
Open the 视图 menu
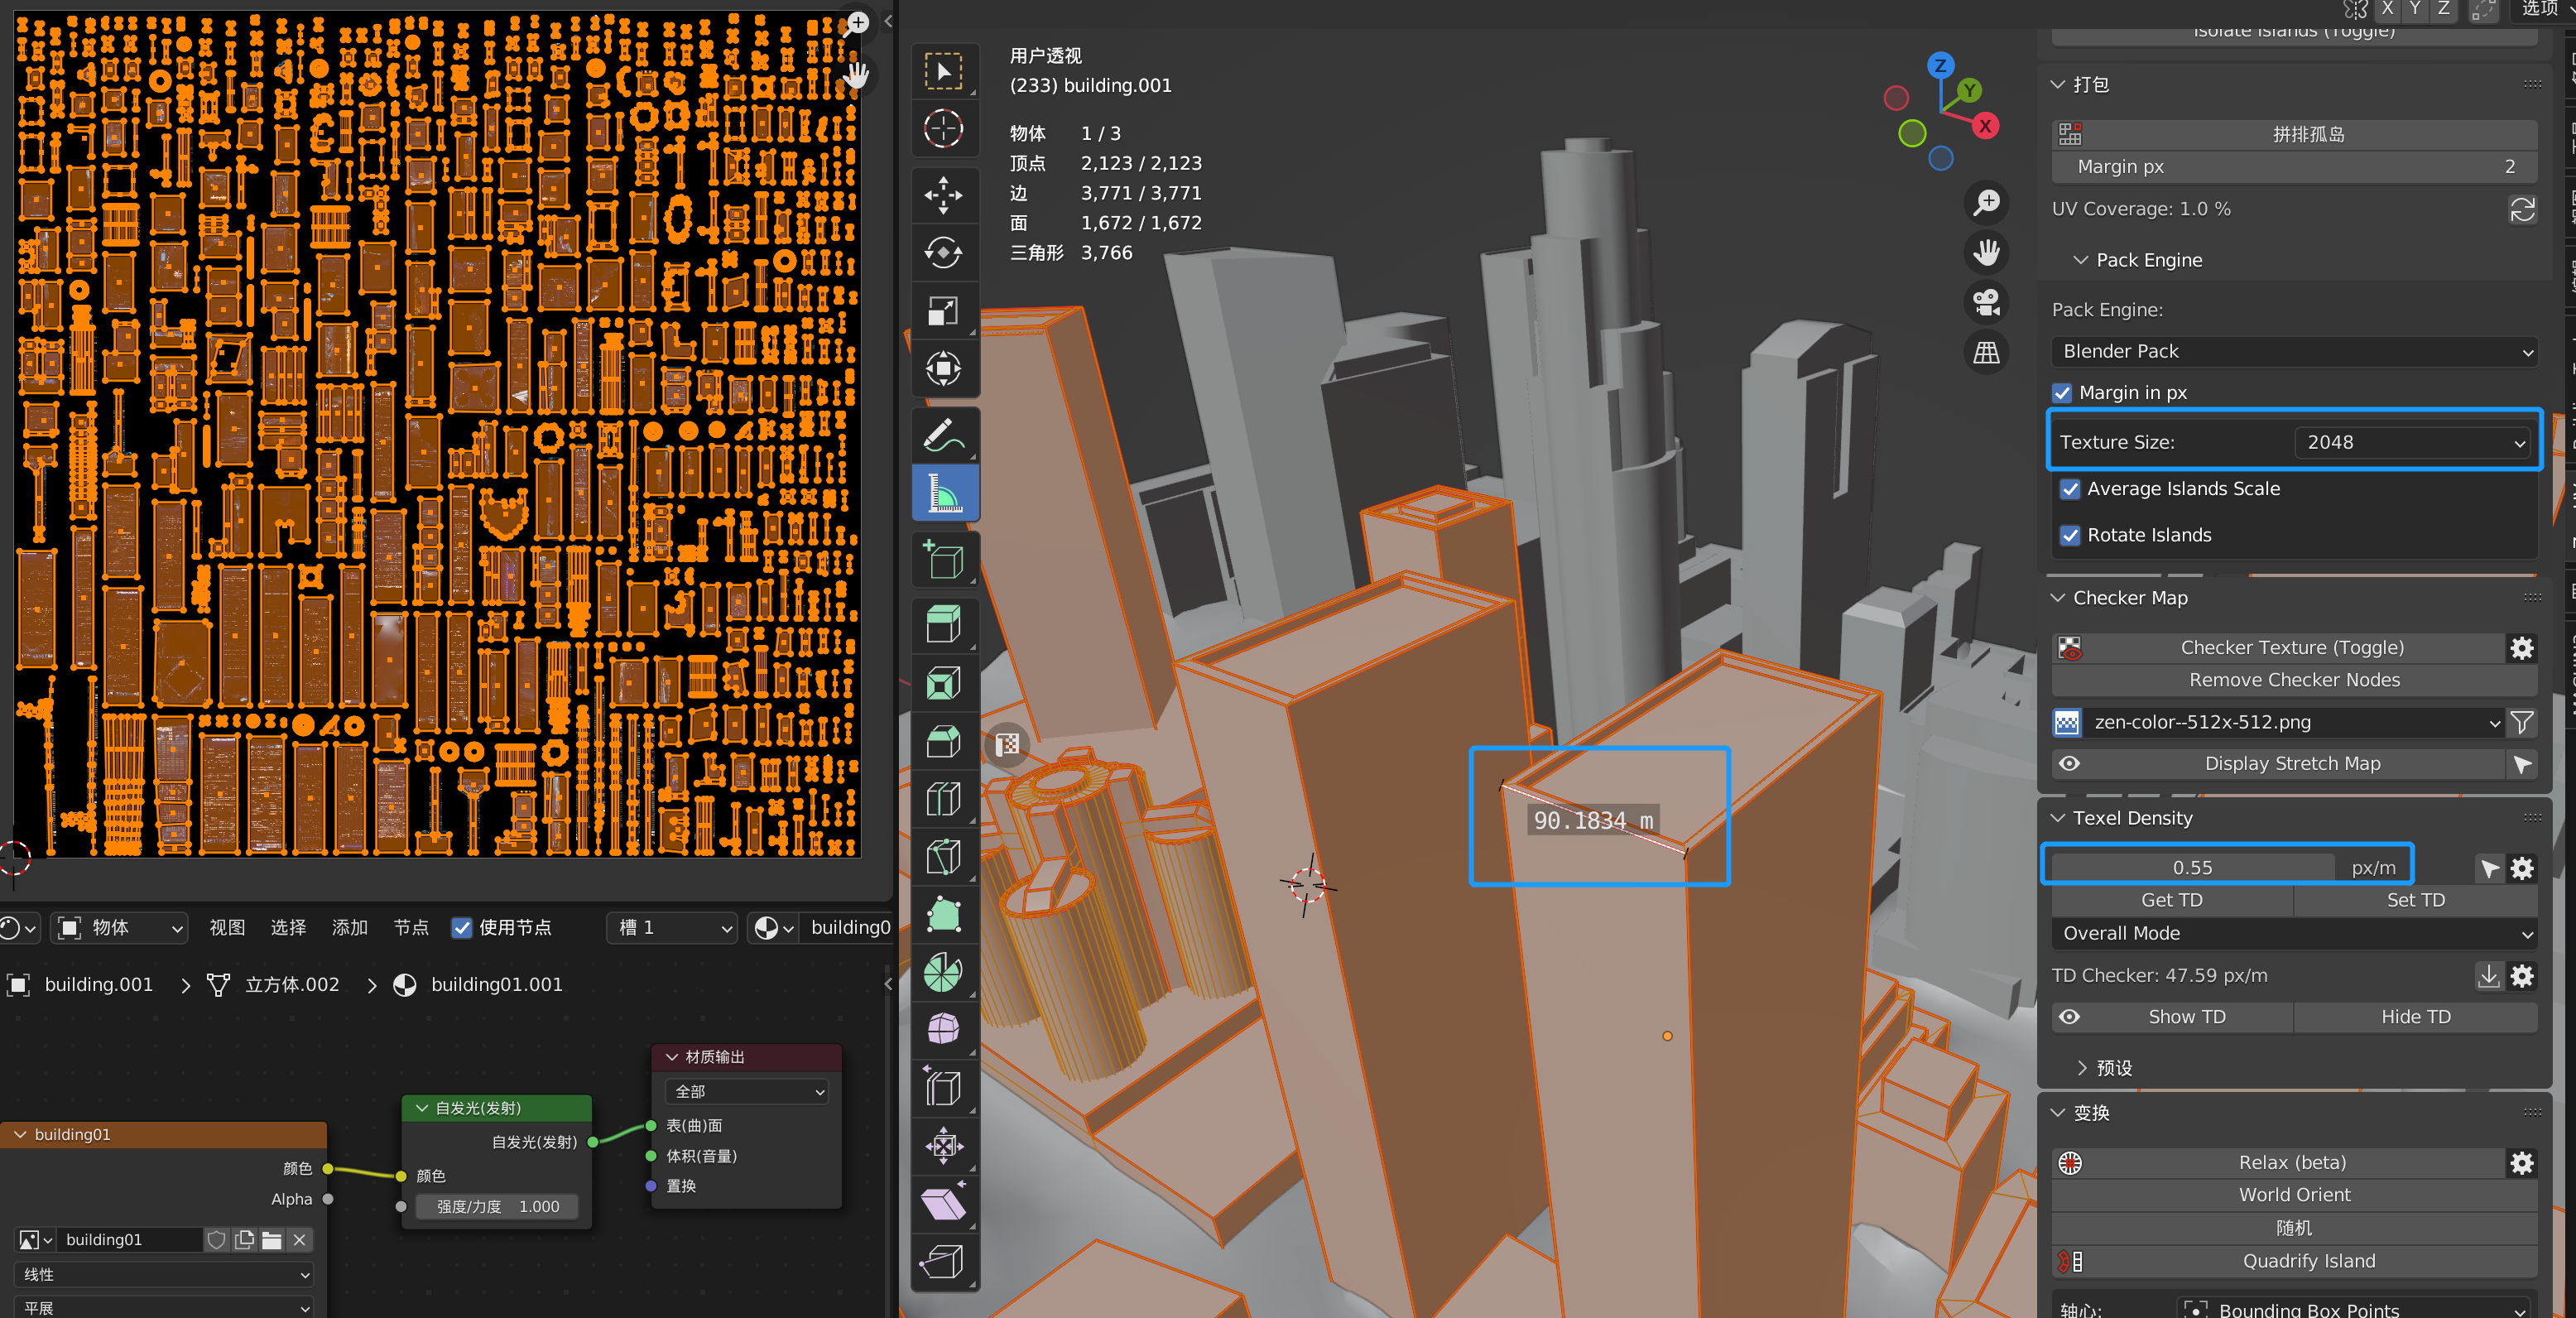click(227, 928)
